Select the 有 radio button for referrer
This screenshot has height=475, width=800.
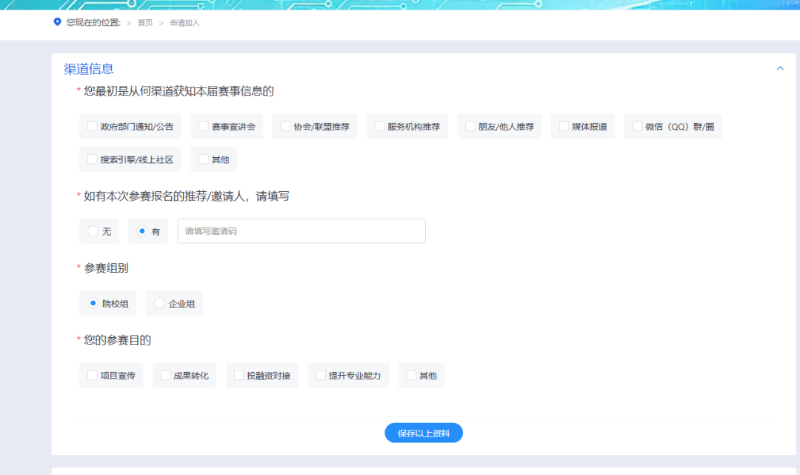point(142,231)
